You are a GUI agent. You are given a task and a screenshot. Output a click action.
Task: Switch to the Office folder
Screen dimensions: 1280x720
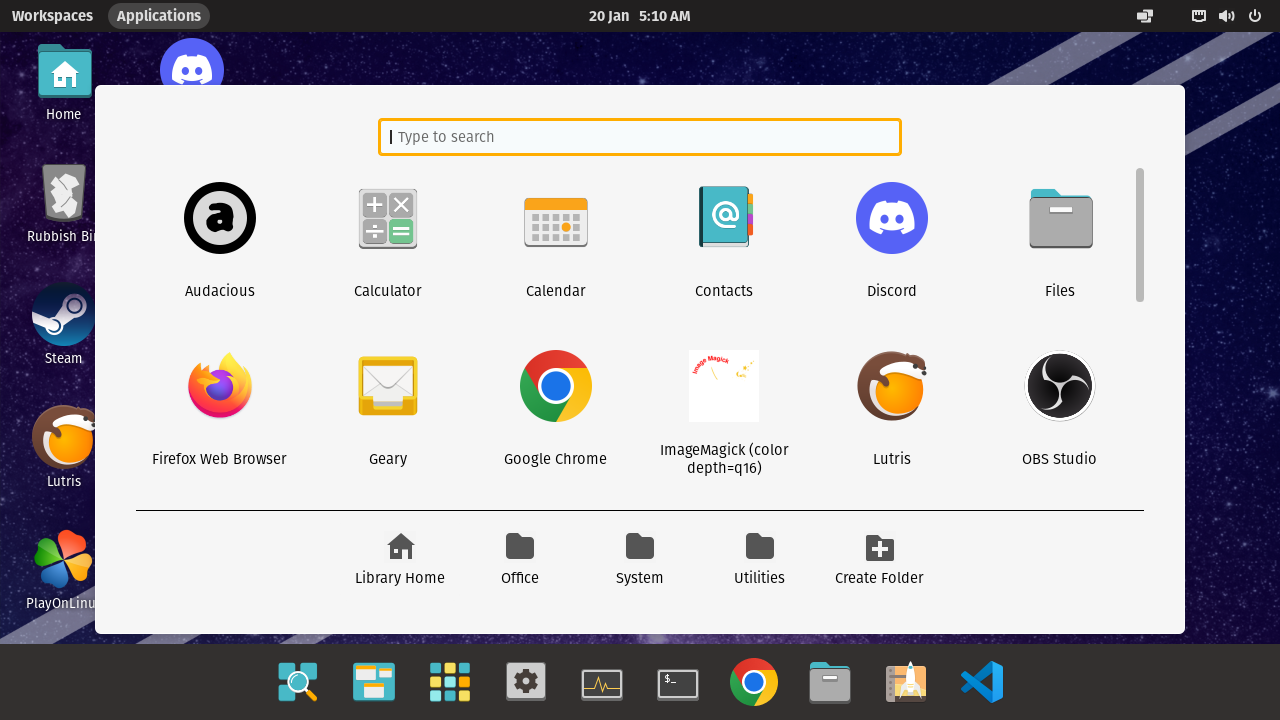[520, 559]
